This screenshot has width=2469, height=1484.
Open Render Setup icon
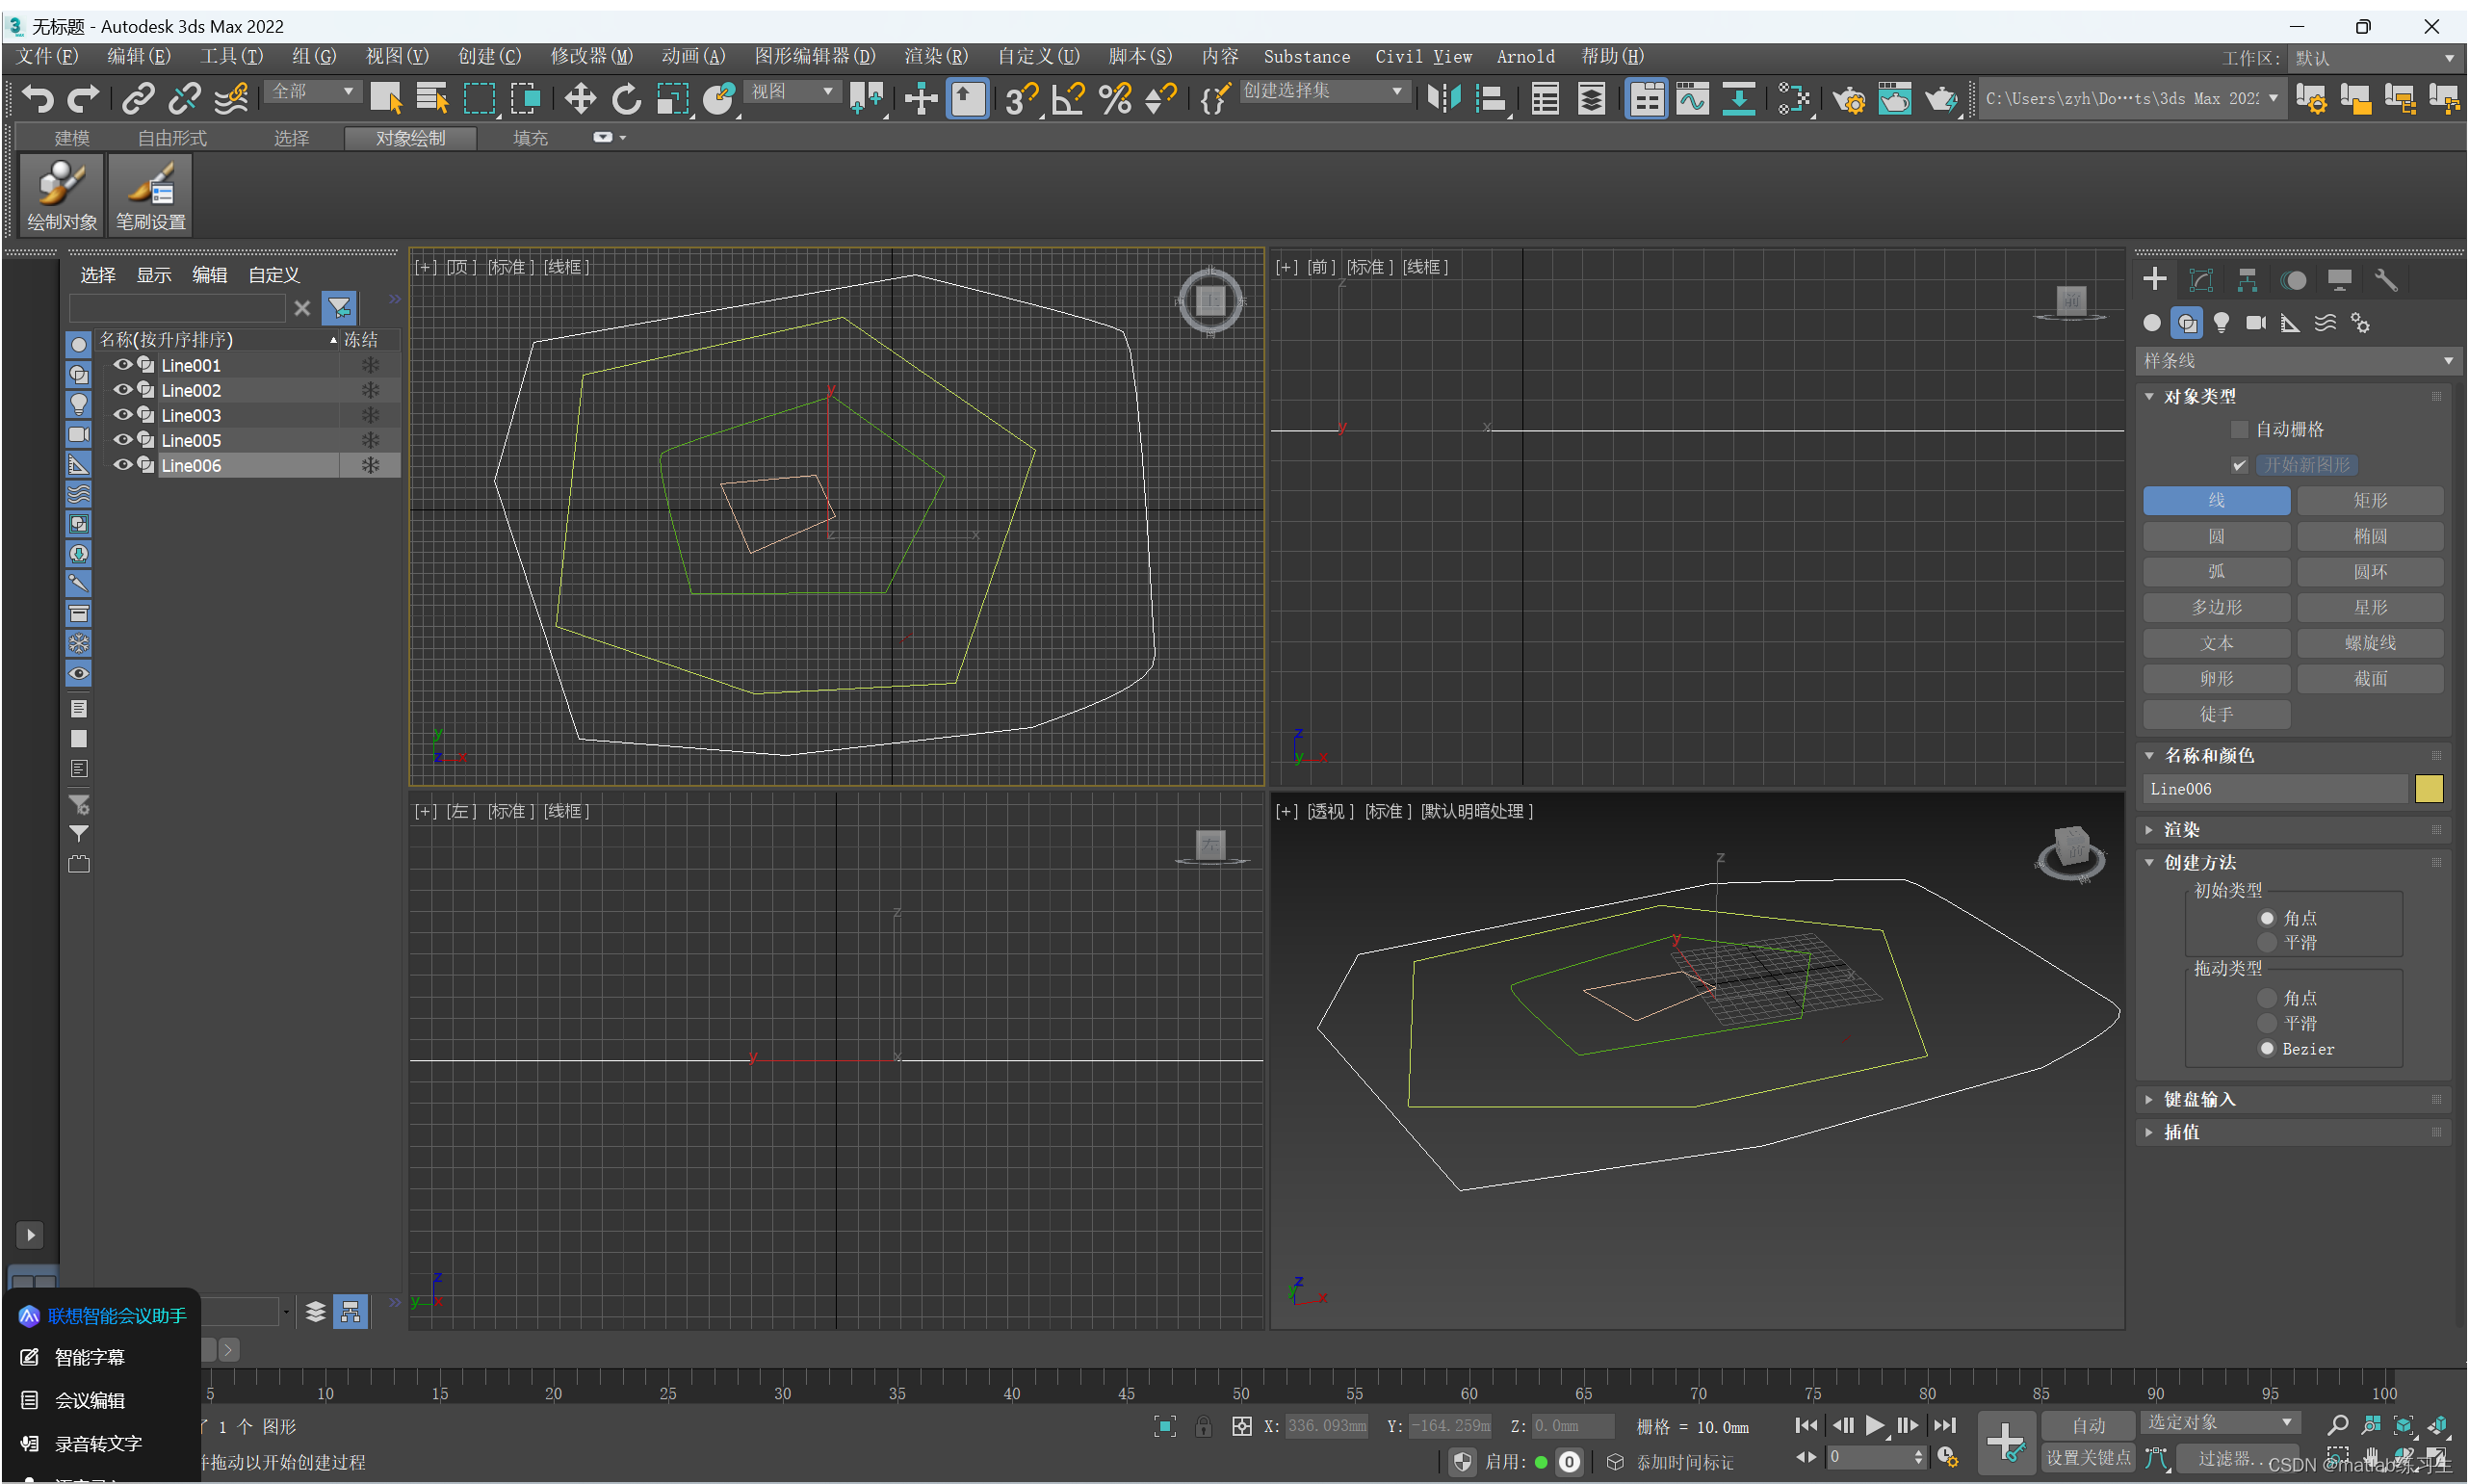pyautogui.click(x=1849, y=99)
